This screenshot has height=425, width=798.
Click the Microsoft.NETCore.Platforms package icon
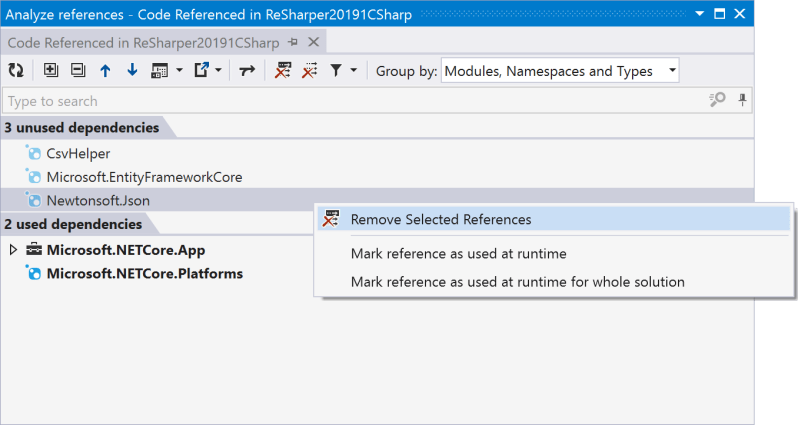tap(34, 273)
